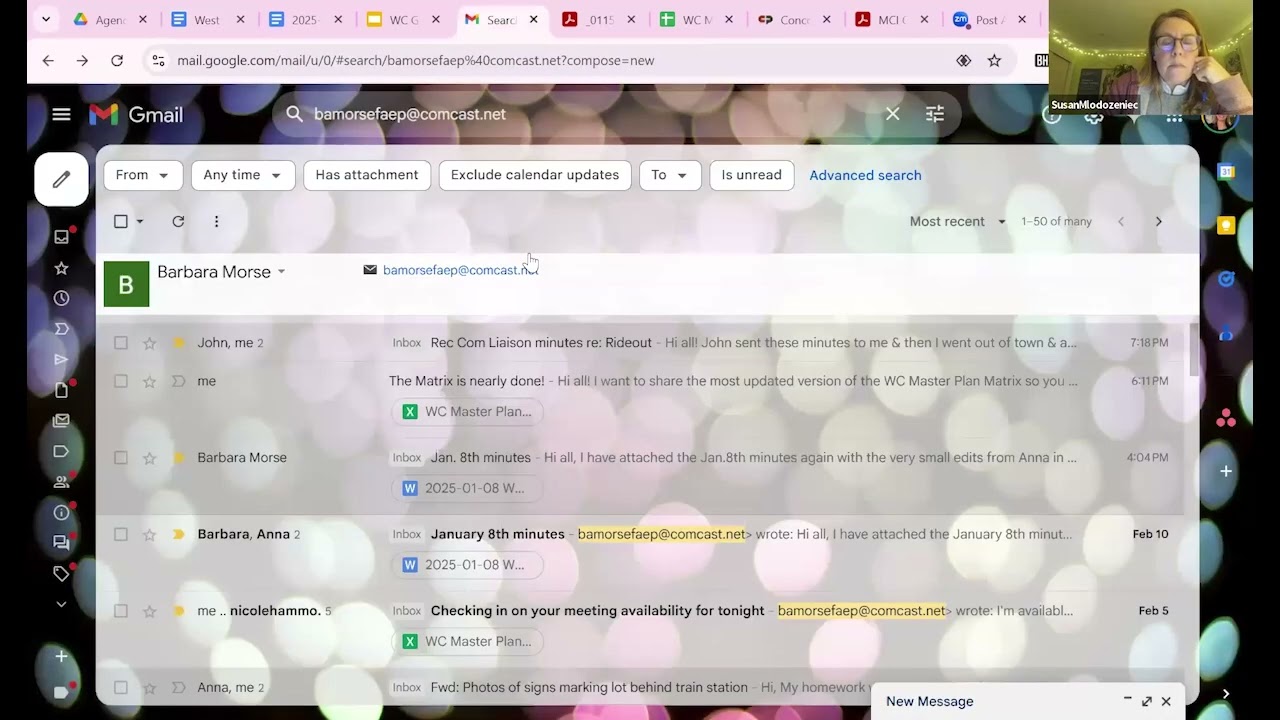Open Google Calendar side panel
Image resolution: width=1280 pixels, height=720 pixels.
(x=1226, y=172)
